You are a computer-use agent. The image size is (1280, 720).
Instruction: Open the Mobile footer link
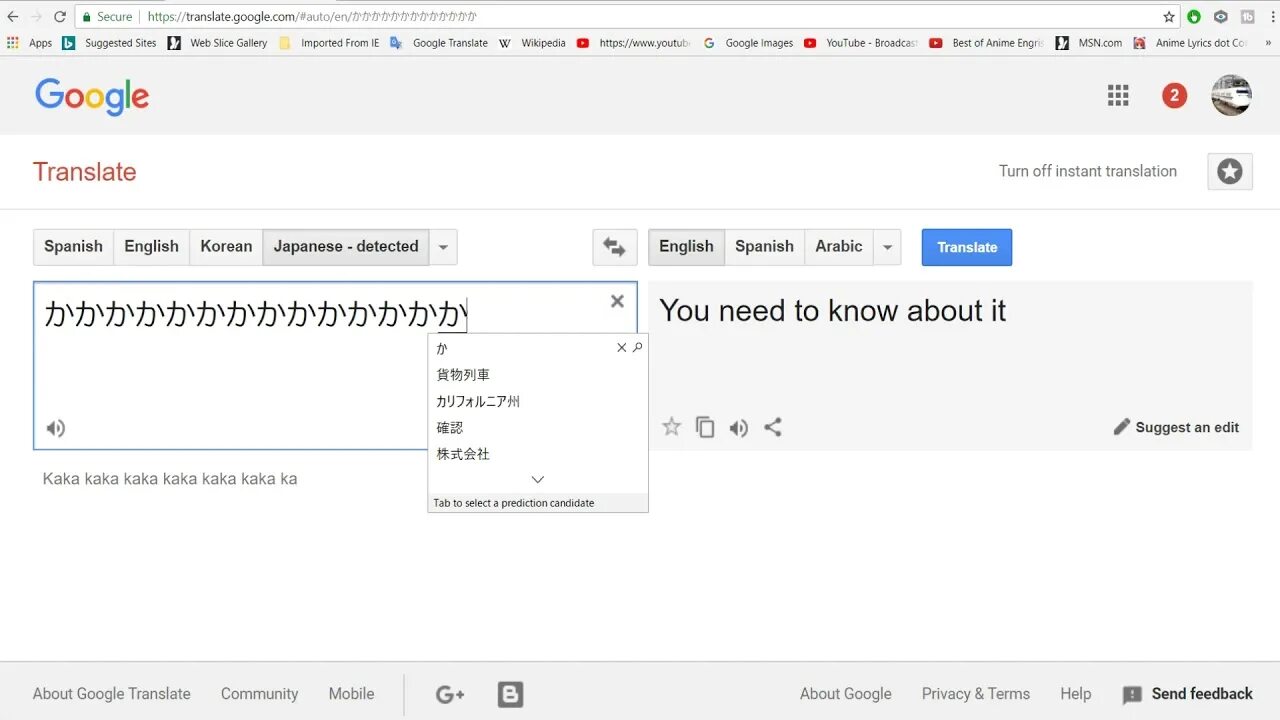tap(351, 694)
